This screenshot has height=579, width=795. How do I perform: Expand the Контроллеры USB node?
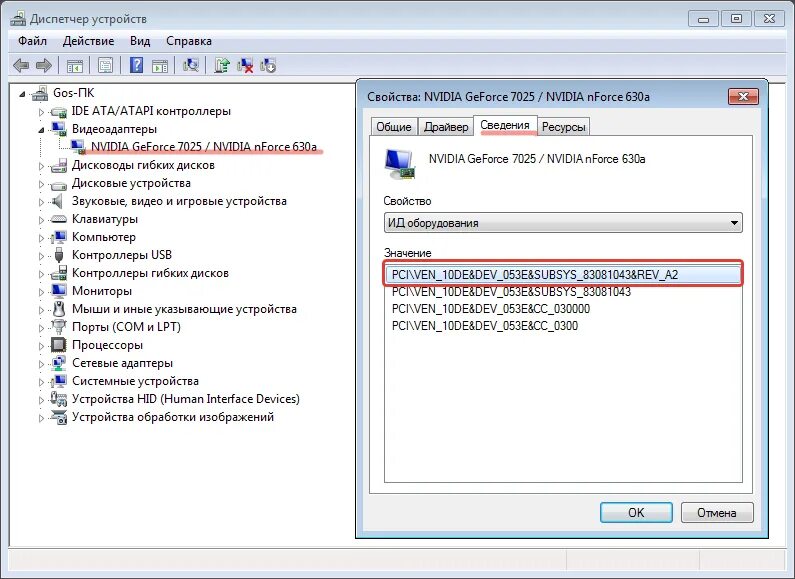pyautogui.click(x=41, y=256)
